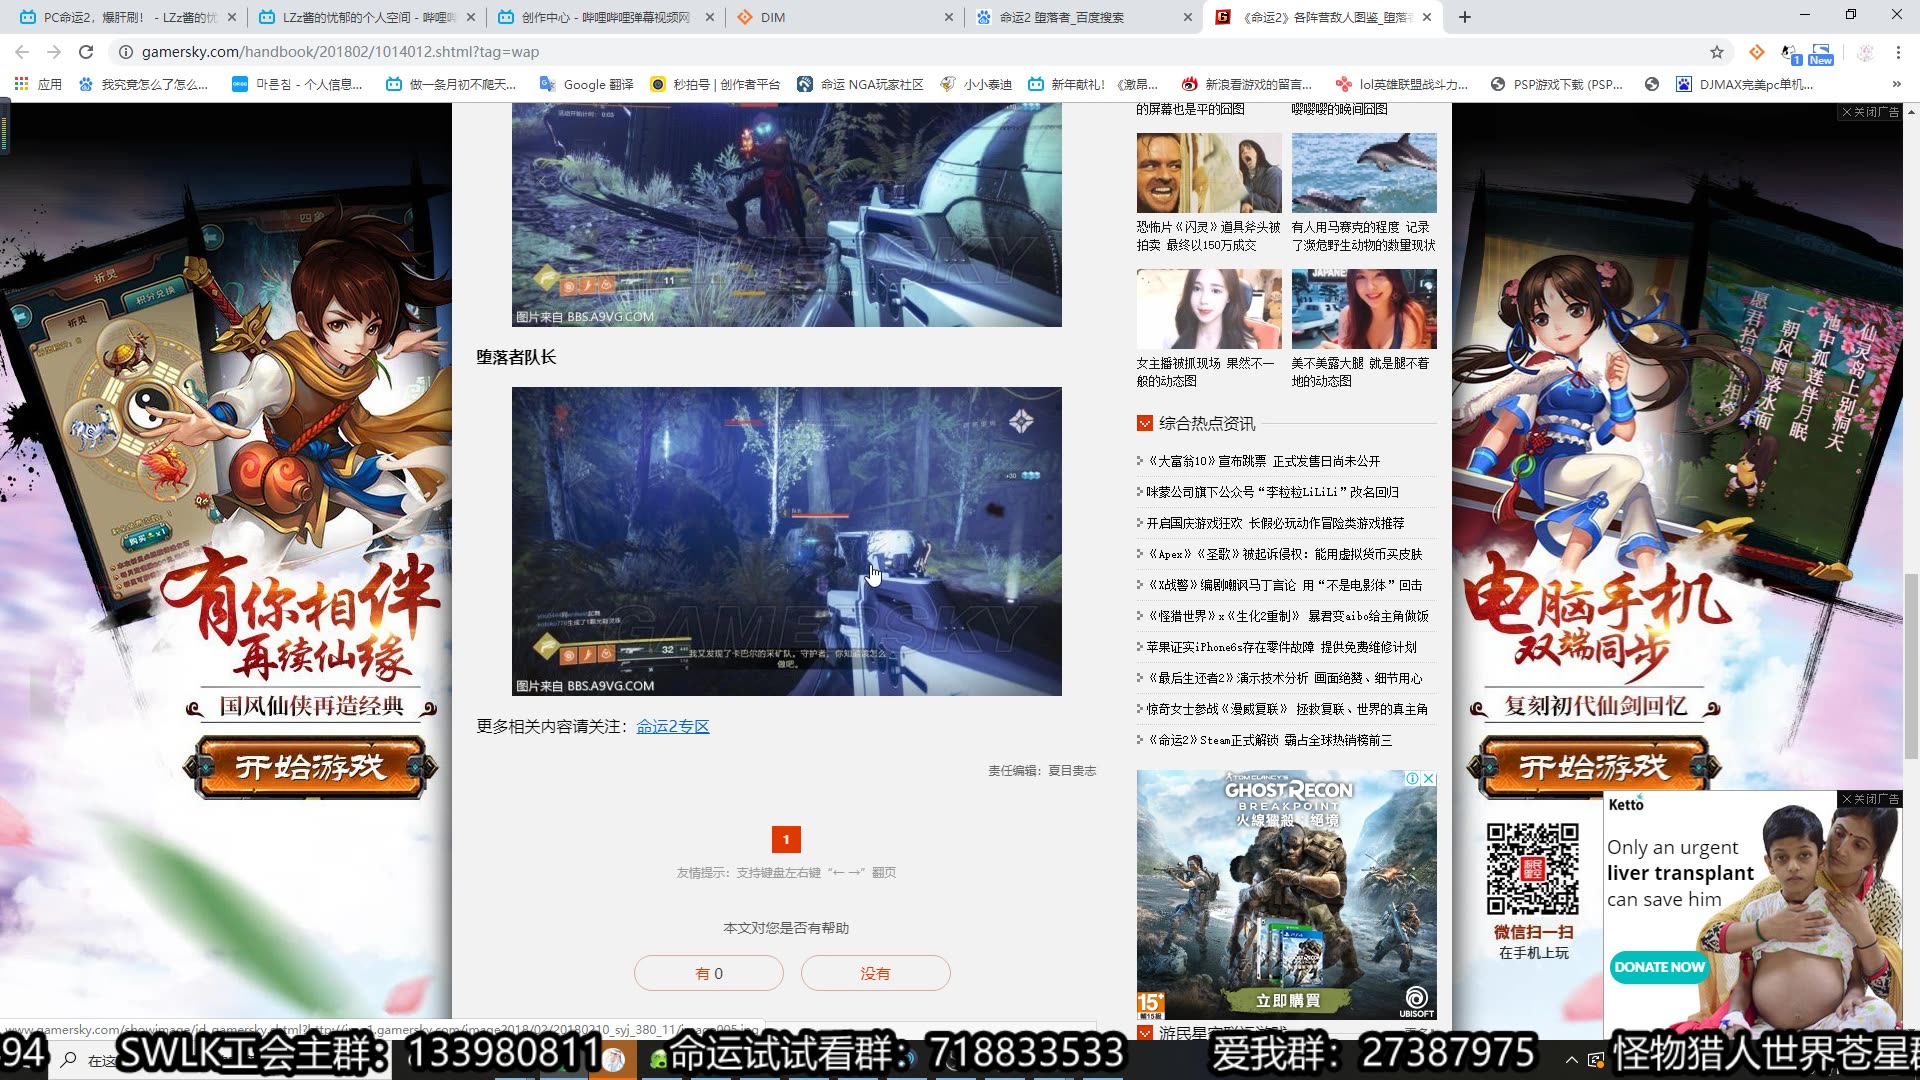Image resolution: width=1920 pixels, height=1080 pixels.
Task: Open the upper game screenshot image
Action: [x=787, y=214]
